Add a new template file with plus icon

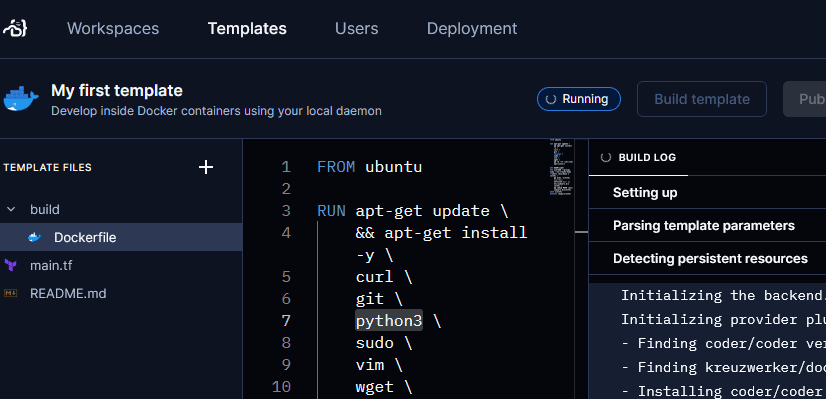pos(205,168)
